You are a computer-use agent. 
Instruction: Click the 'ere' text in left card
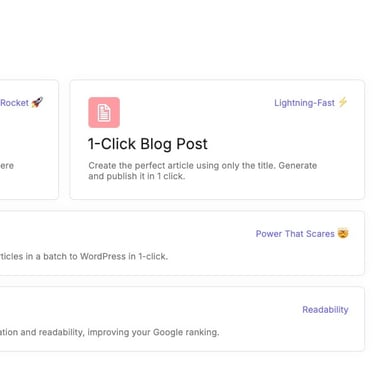[7, 166]
